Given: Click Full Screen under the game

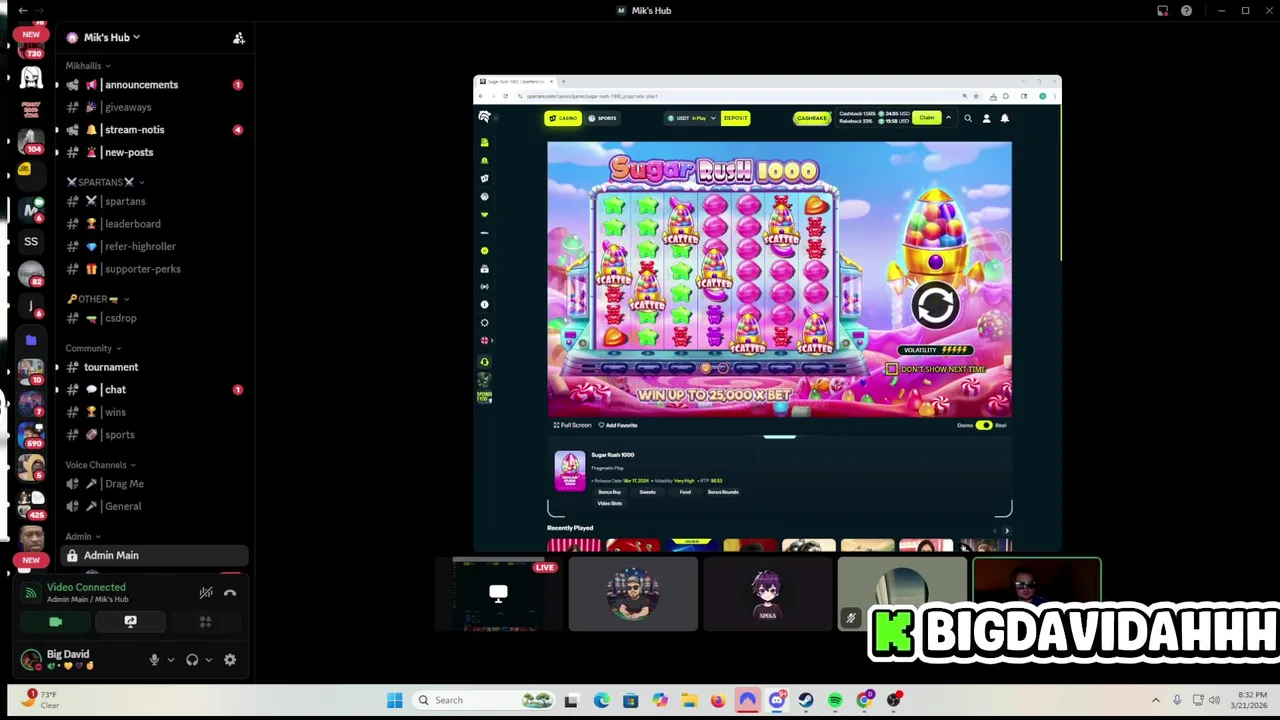Looking at the screenshot, I should tap(573, 425).
